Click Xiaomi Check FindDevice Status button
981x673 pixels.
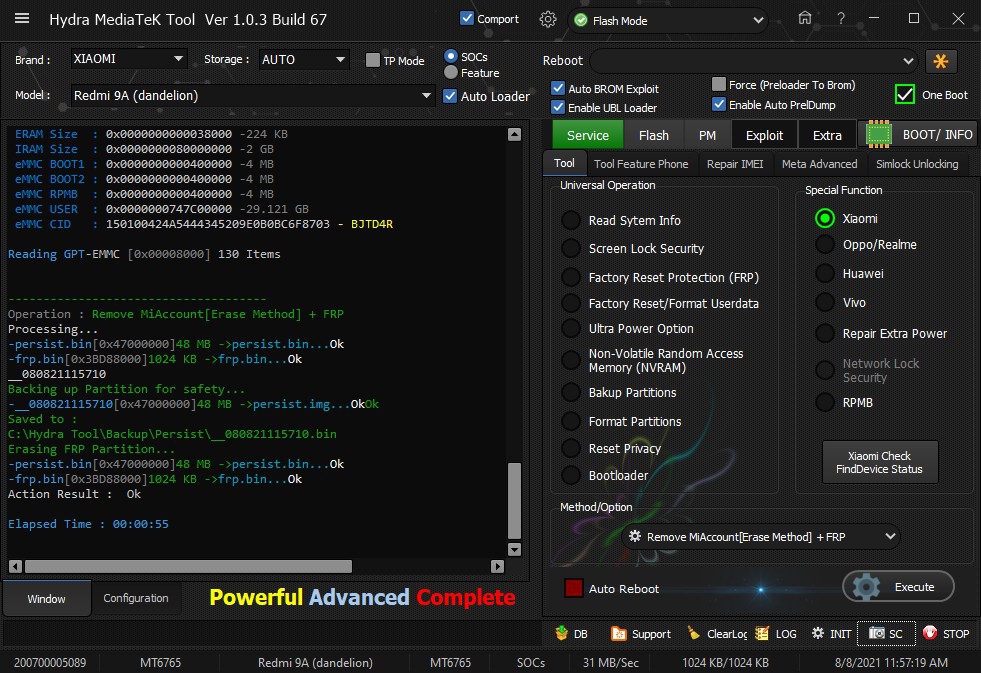(880, 462)
